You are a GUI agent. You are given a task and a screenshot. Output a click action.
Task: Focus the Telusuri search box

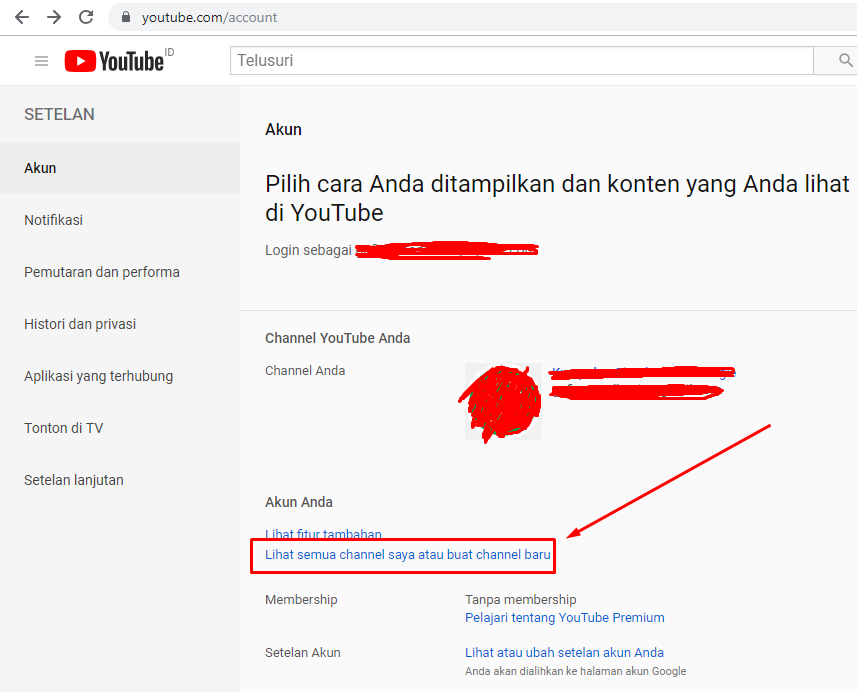click(x=521, y=60)
